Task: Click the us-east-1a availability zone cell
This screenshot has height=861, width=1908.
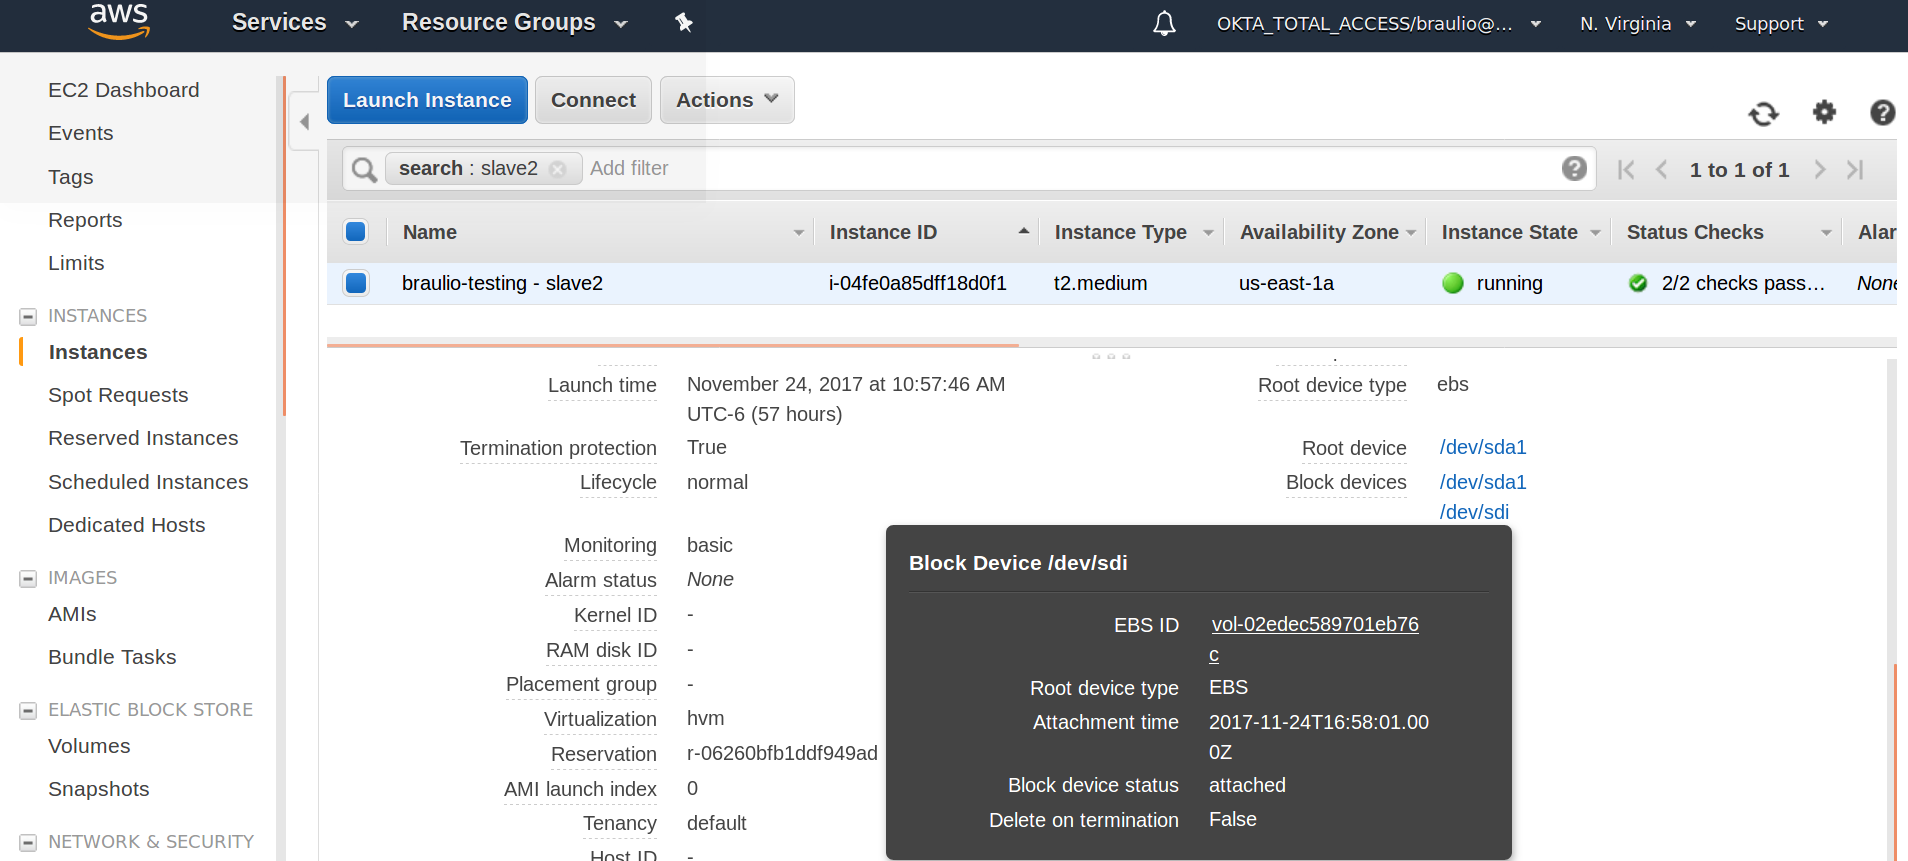Action: (x=1286, y=283)
